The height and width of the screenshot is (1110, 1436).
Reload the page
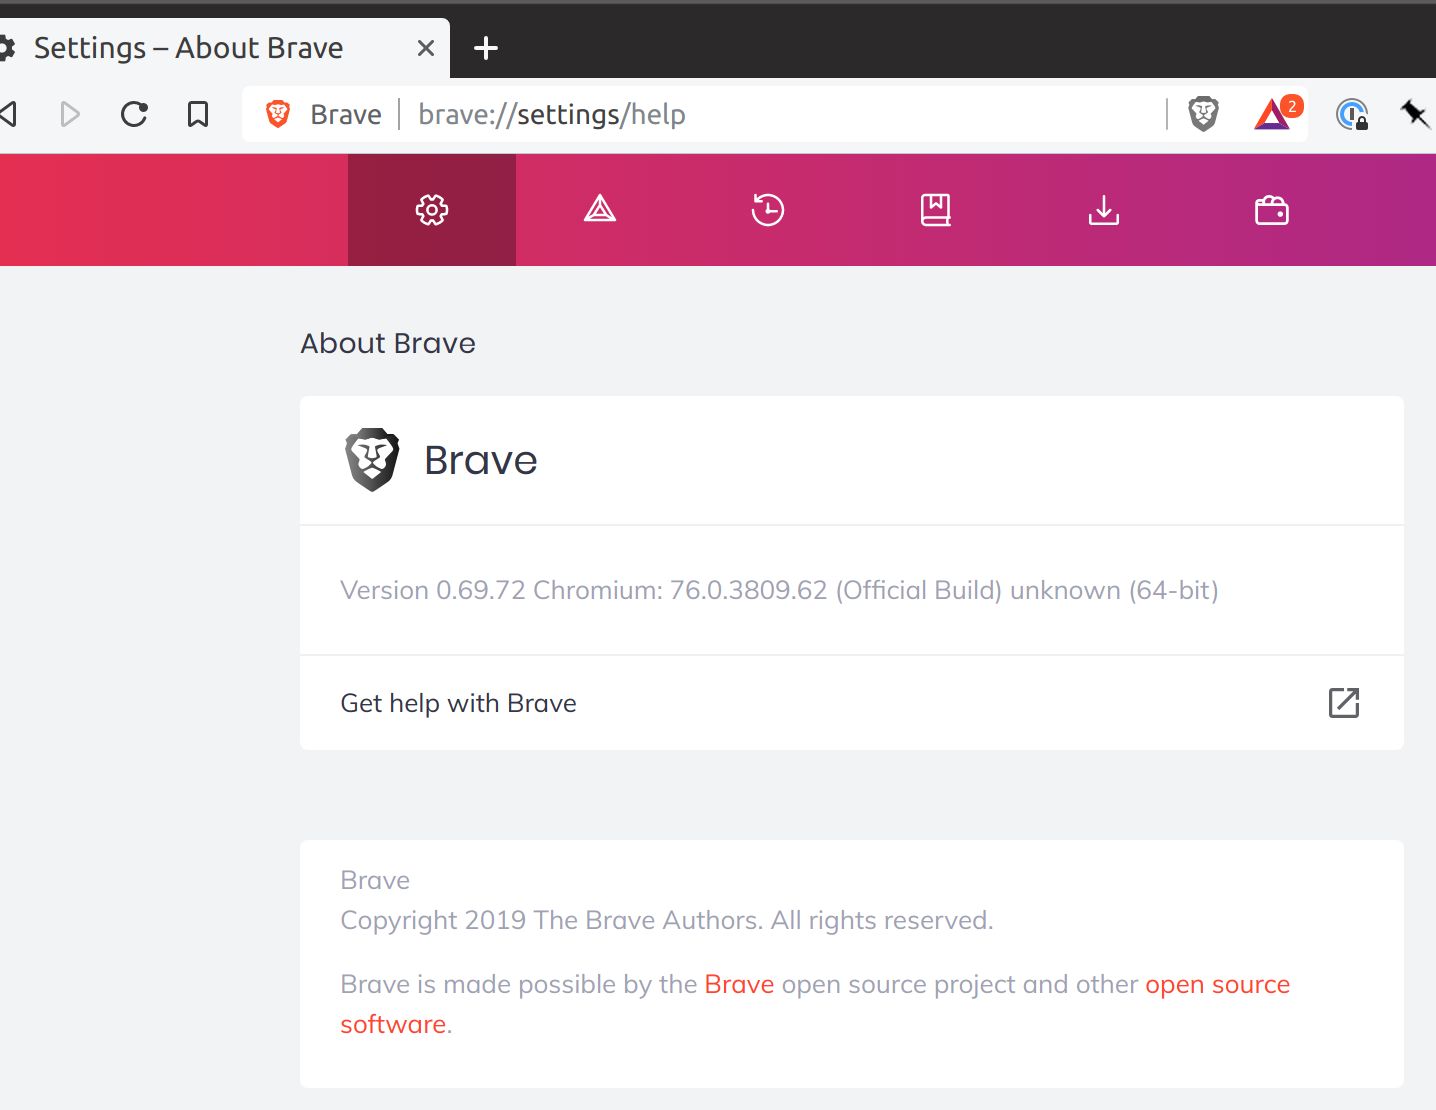pyautogui.click(x=134, y=114)
